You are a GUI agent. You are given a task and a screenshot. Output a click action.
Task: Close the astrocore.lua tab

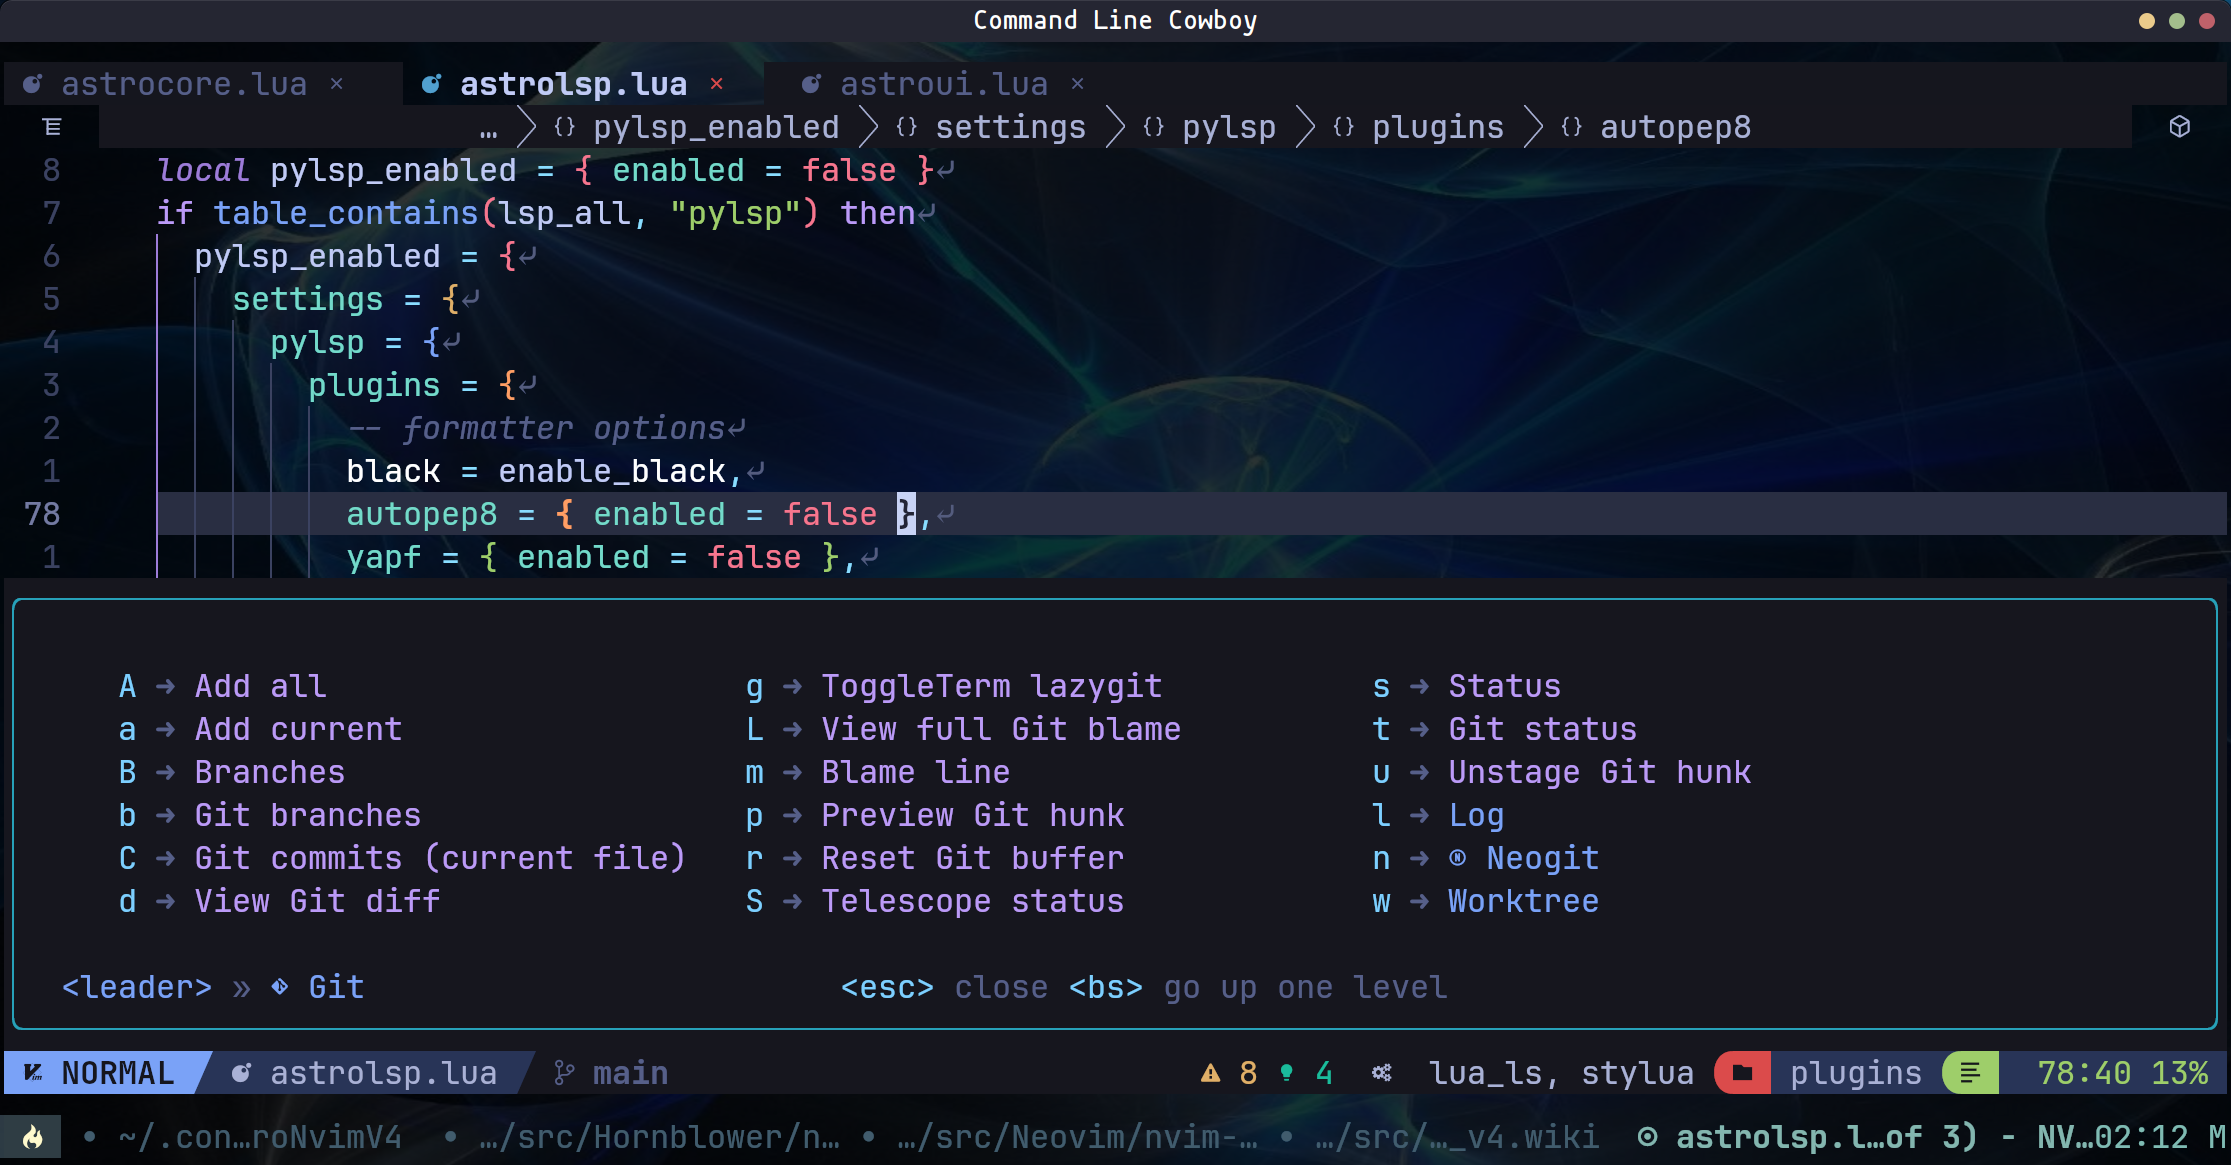(337, 84)
